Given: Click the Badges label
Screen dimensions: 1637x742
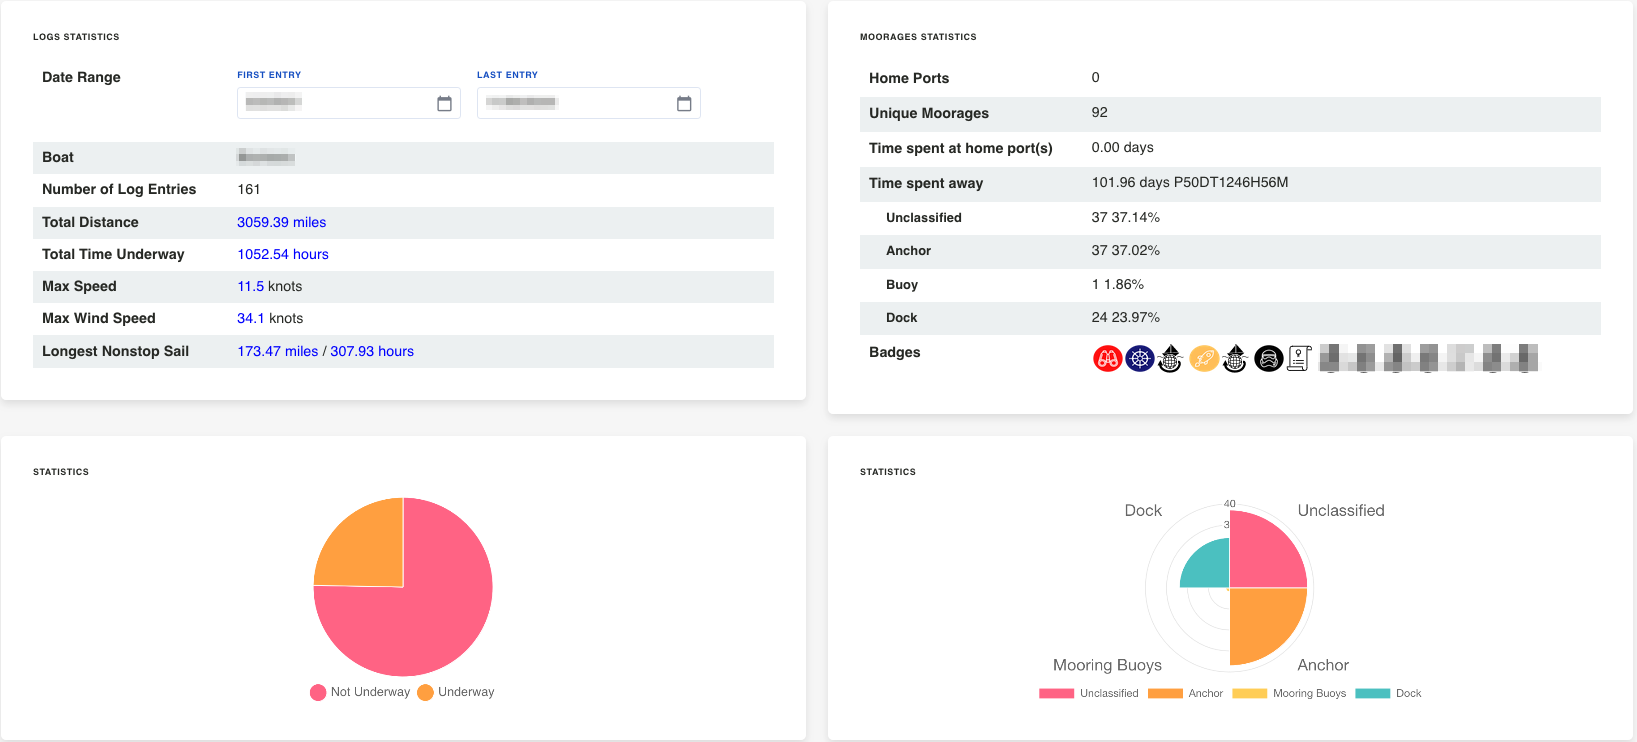Looking at the screenshot, I should click(895, 352).
